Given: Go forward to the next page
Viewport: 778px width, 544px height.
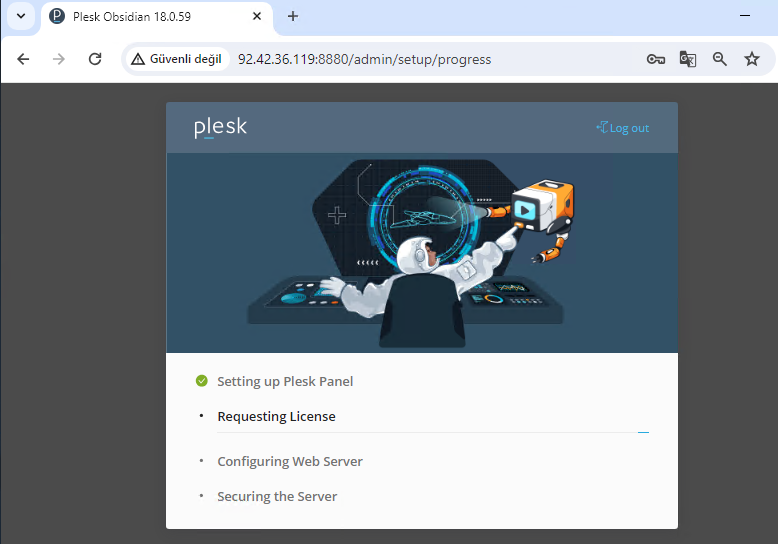Looking at the screenshot, I should point(59,59).
